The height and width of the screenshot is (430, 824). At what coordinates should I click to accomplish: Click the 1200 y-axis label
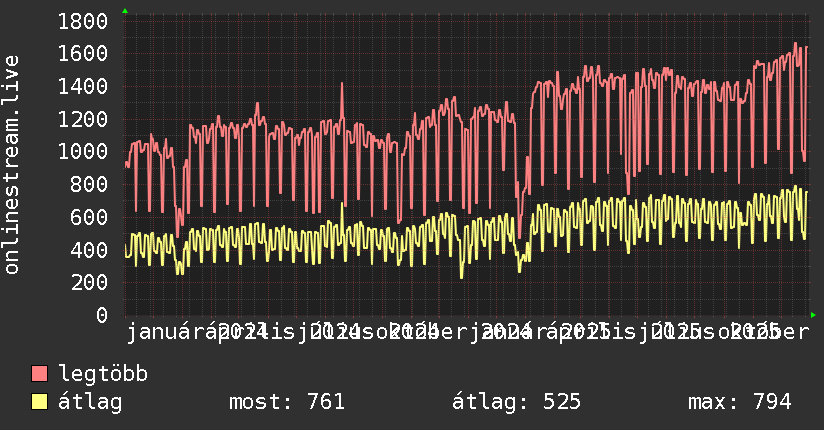click(x=83, y=119)
